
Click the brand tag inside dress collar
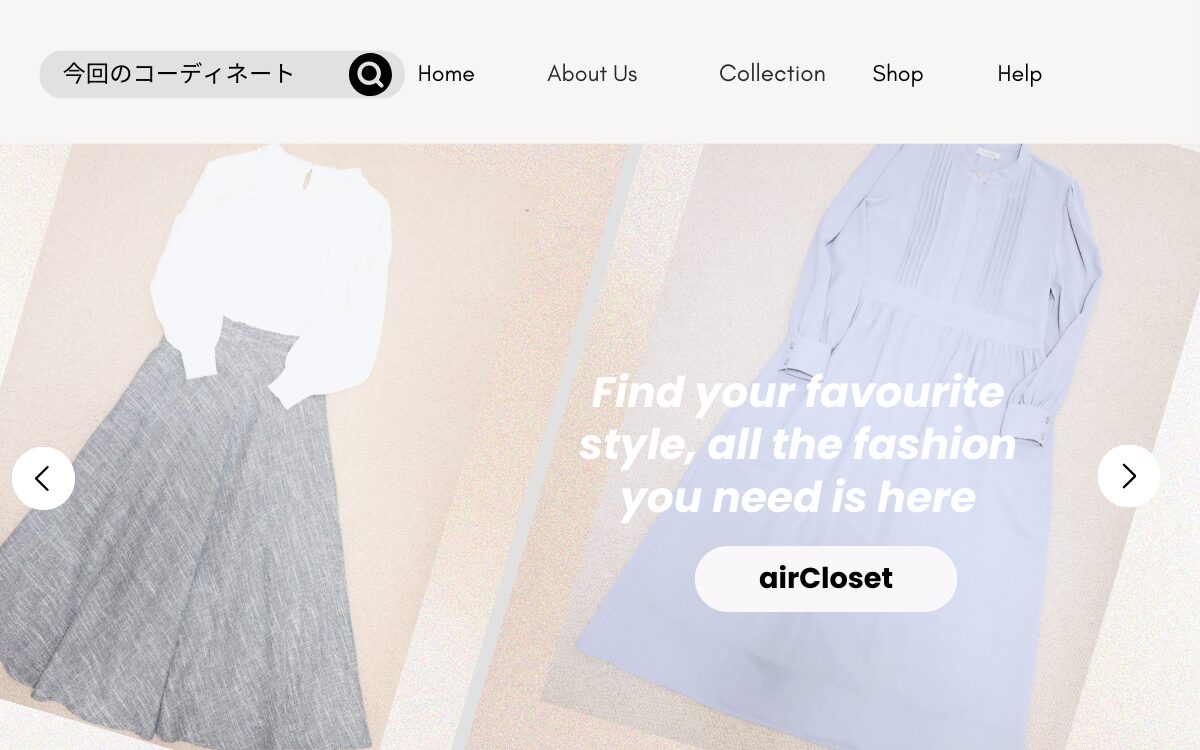click(x=988, y=152)
